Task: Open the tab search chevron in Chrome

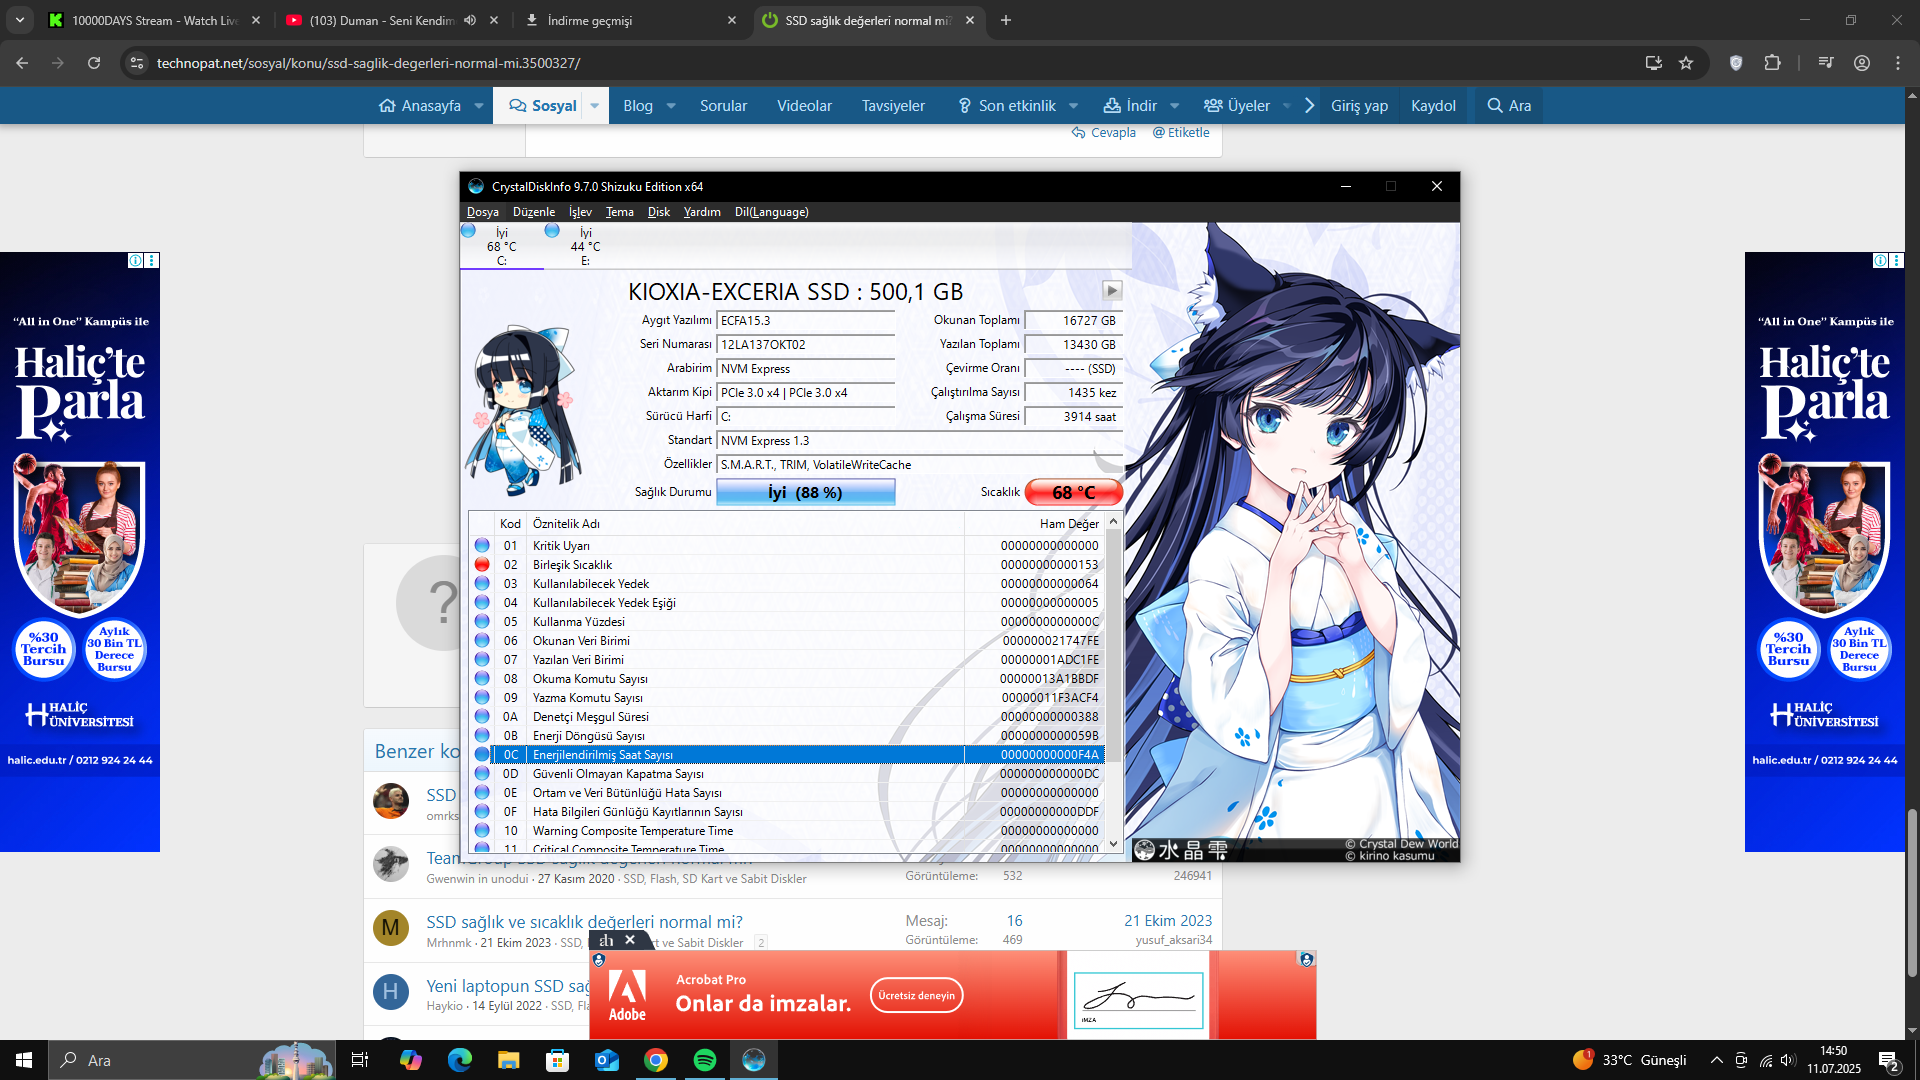Action: [x=19, y=20]
